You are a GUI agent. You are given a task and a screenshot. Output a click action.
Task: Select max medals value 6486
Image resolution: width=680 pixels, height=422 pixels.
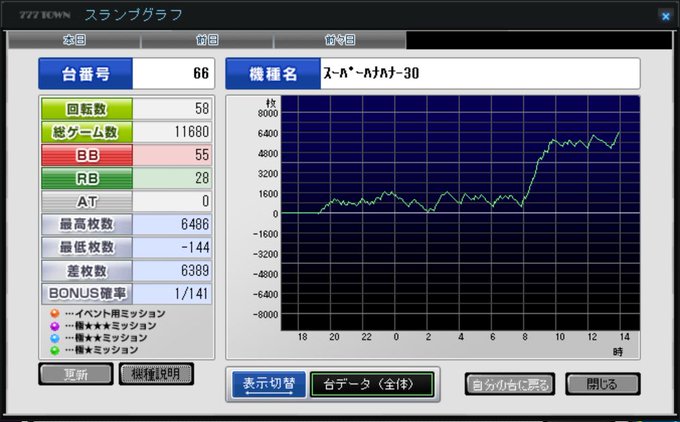195,224
